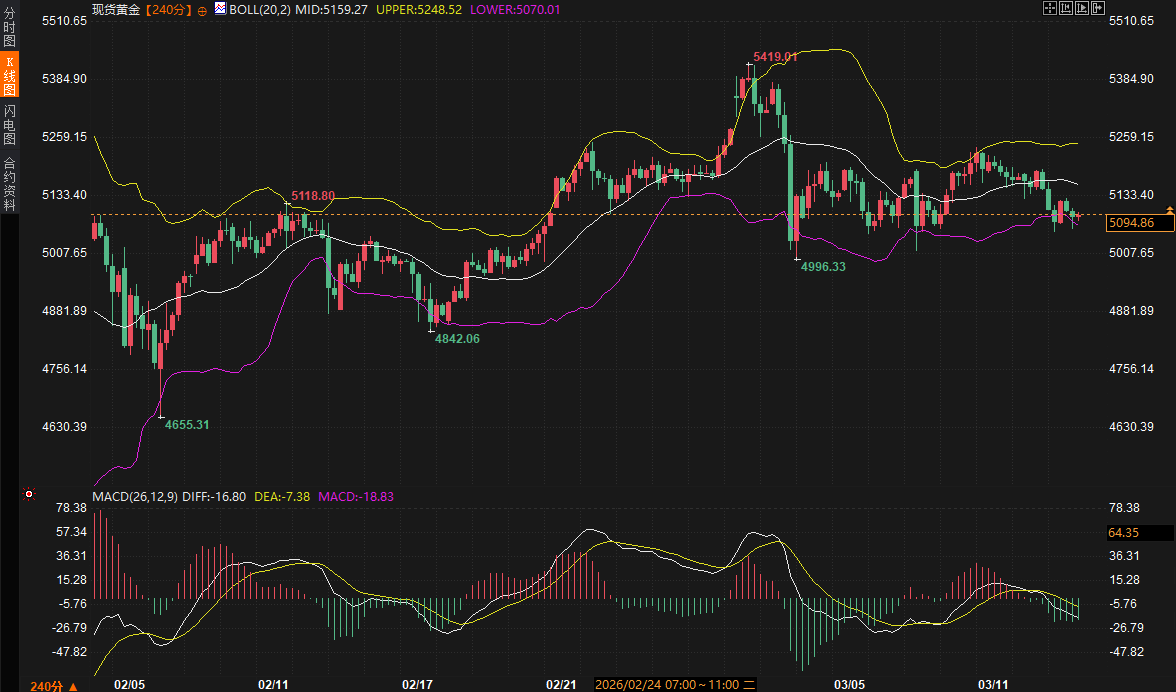Image resolution: width=1176 pixels, height=692 pixels.
Task: Select the K线图 tab
Action: click(9, 76)
